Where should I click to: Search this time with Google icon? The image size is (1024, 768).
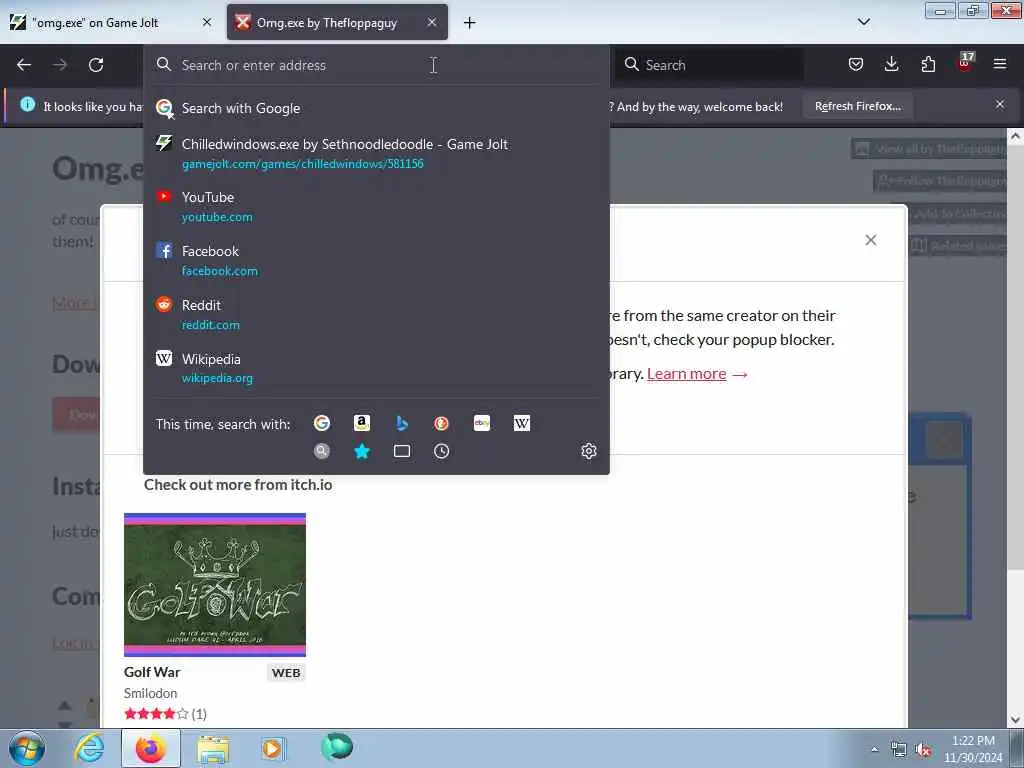[322, 423]
